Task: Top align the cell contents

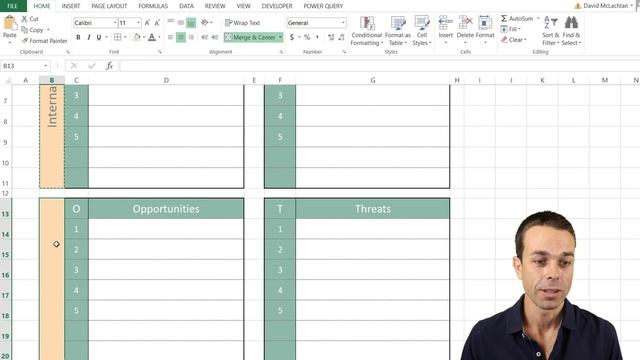Action: (x=171, y=22)
